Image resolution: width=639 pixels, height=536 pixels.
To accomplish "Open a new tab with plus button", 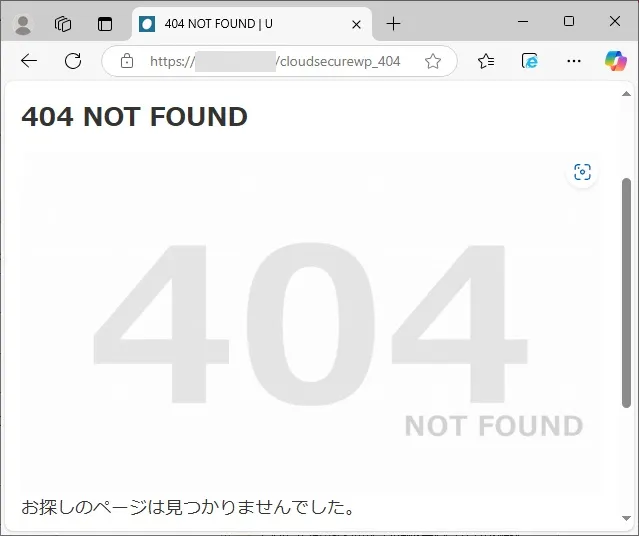I will coord(393,24).
